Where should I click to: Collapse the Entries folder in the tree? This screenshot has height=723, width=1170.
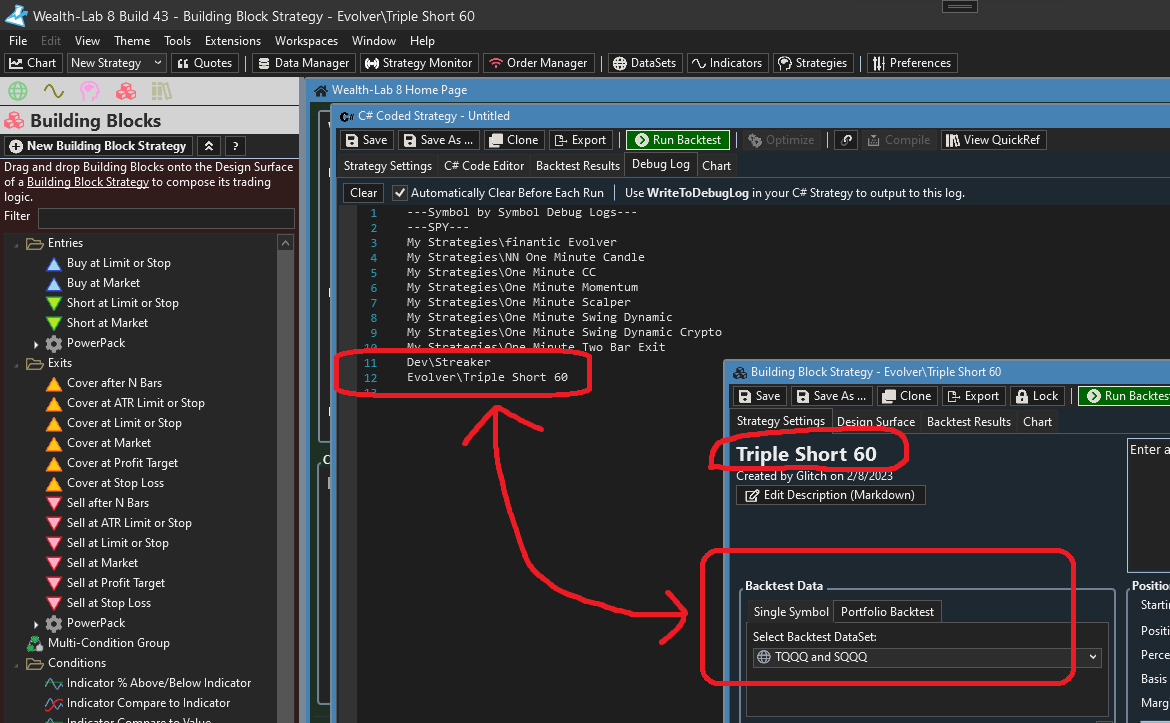click(x=17, y=243)
